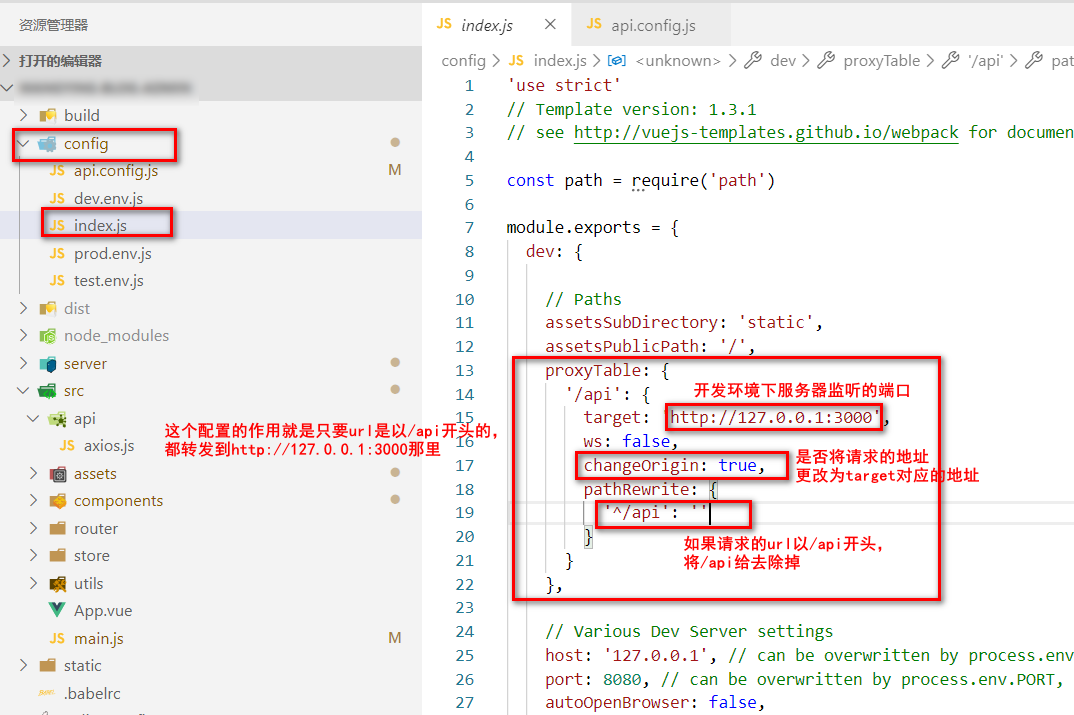Image resolution: width=1074 pixels, height=715 pixels.
Task: Click the store folder icon
Action: pyautogui.click(x=58, y=555)
